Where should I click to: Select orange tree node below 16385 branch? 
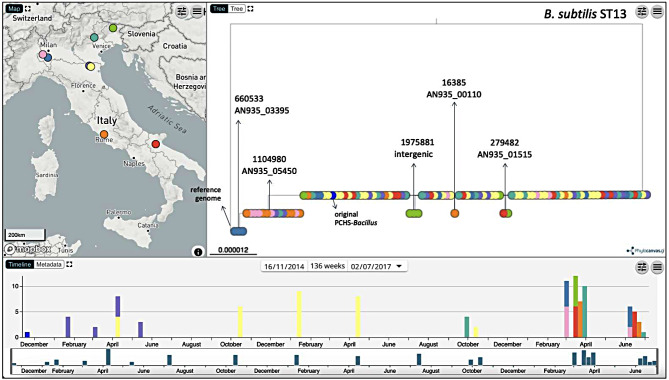coord(455,213)
